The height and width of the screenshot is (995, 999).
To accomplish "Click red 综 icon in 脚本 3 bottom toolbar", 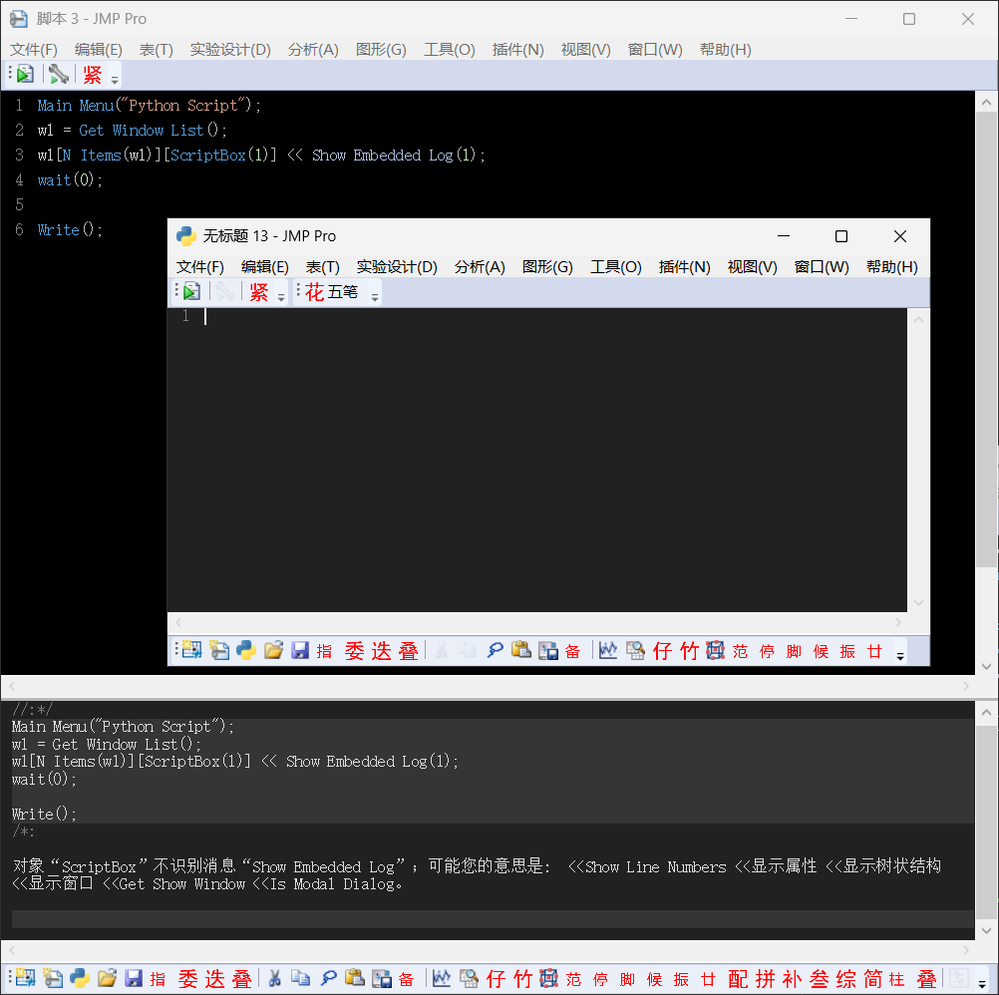I will [x=846, y=978].
